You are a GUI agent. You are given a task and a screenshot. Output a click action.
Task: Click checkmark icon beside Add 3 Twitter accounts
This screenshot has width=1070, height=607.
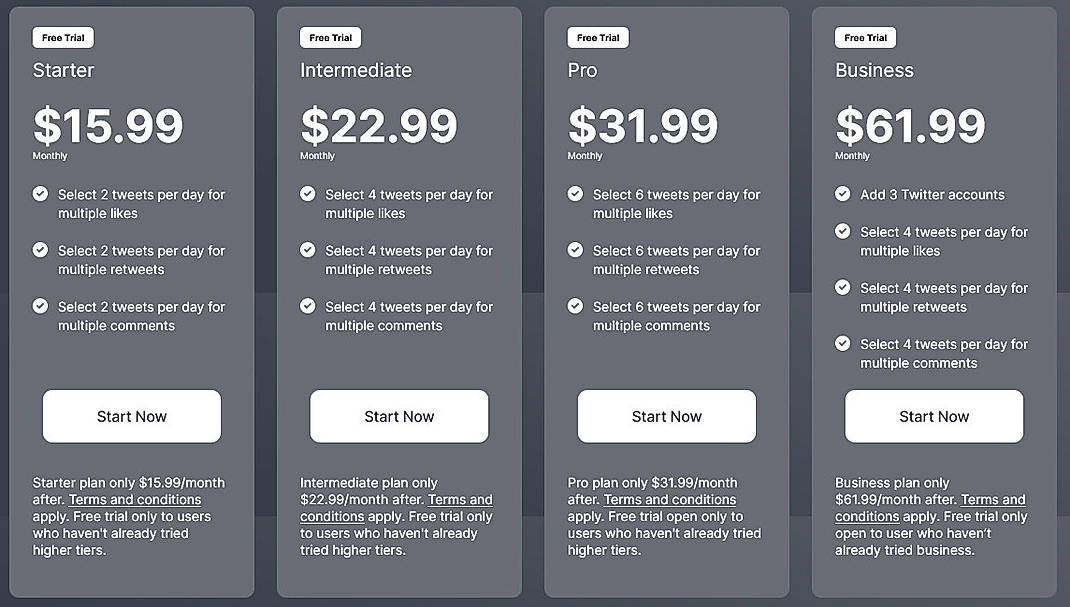(x=843, y=194)
